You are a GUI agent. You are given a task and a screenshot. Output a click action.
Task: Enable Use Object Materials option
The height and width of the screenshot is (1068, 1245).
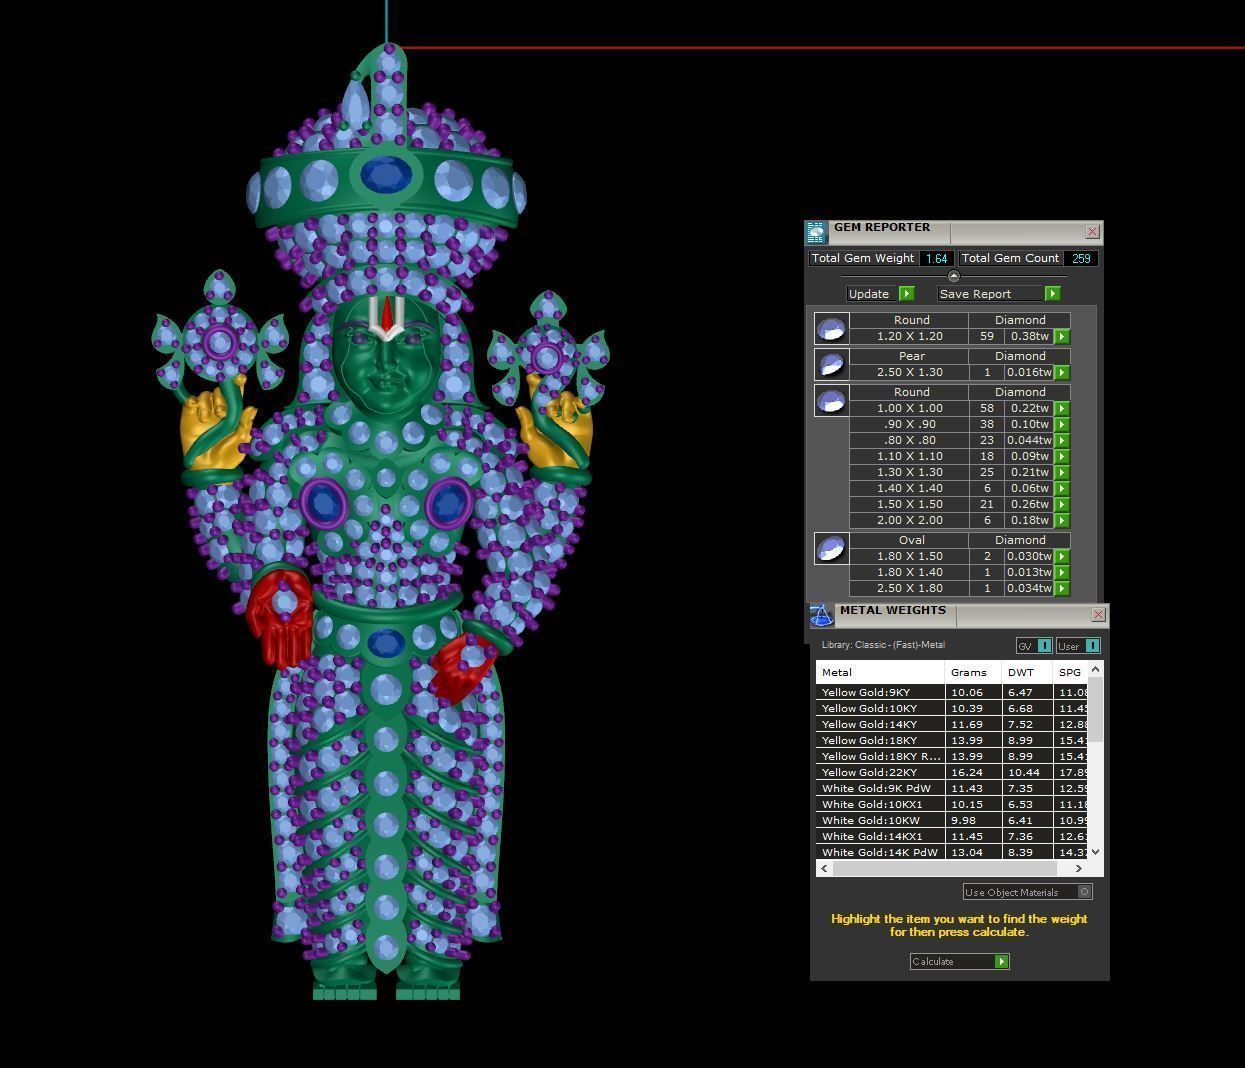click(x=1084, y=892)
